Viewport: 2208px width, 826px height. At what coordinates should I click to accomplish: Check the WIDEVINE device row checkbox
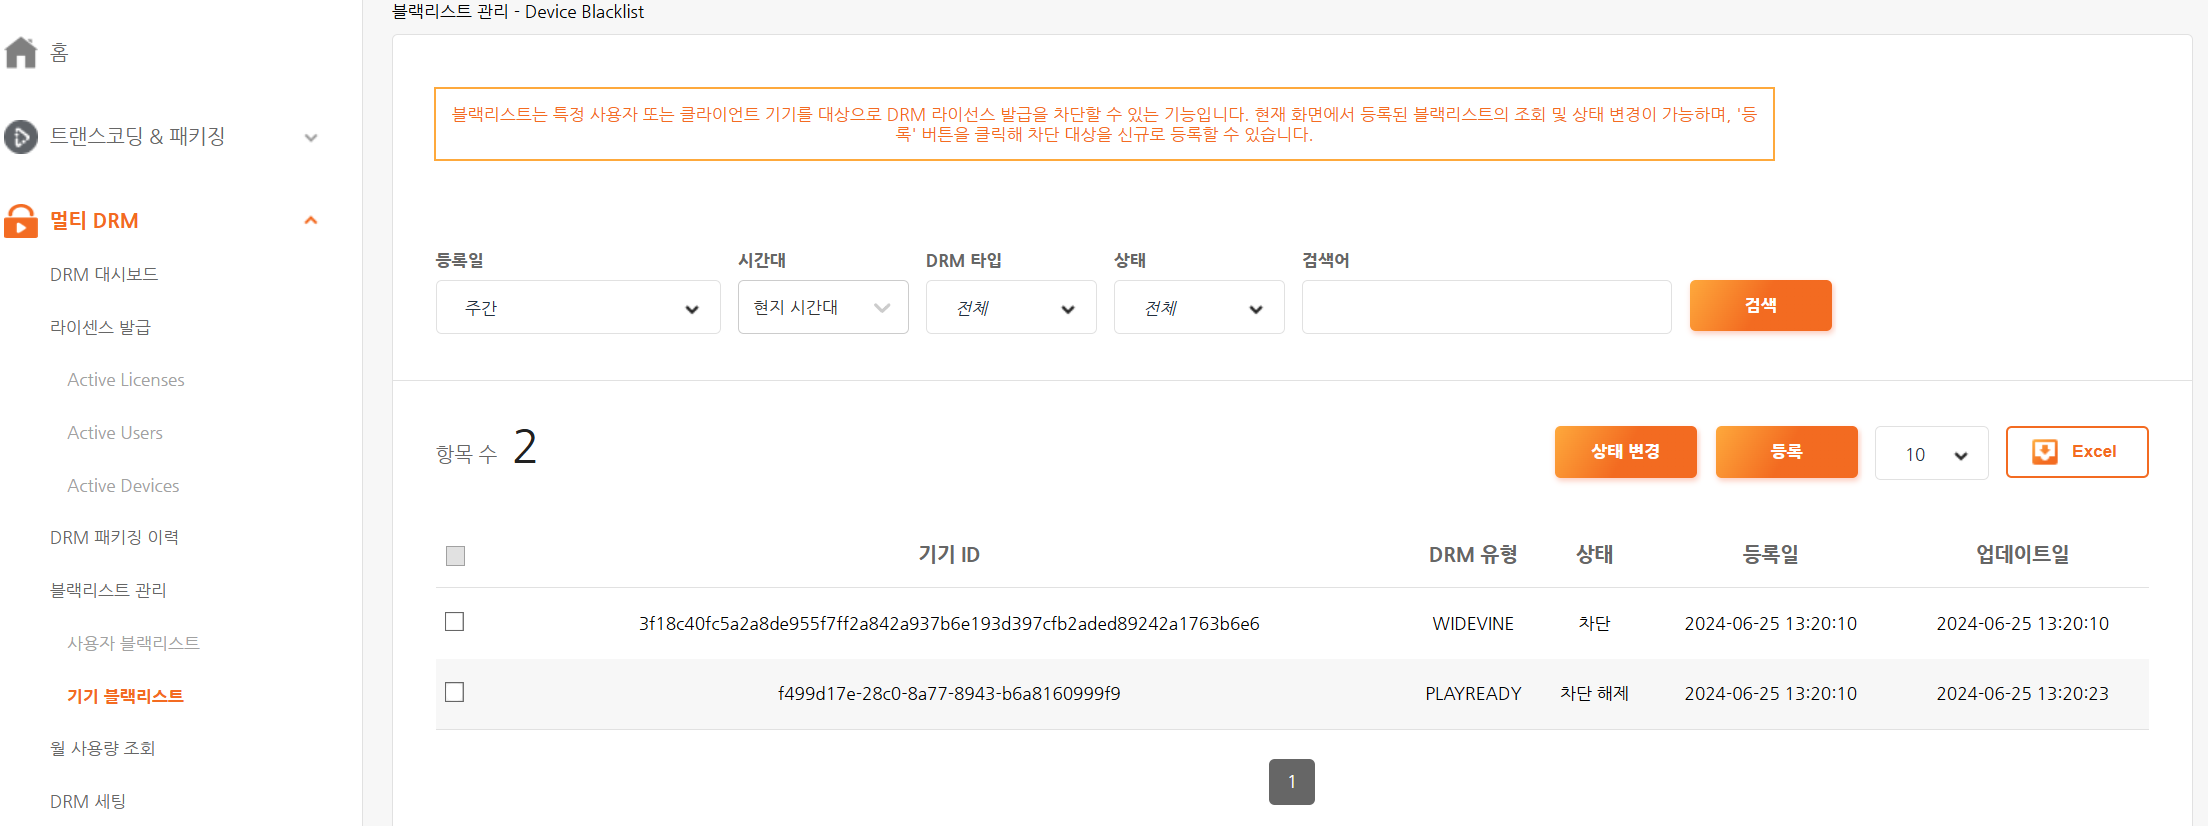455,622
